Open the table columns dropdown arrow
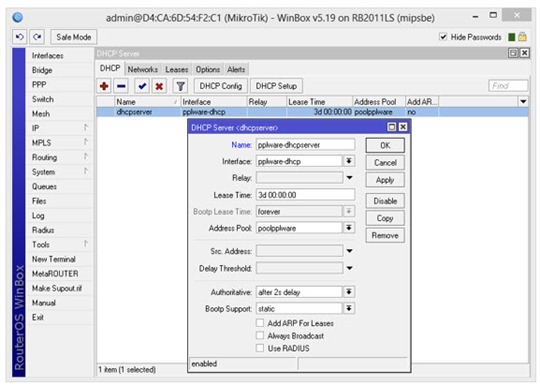Screen dimensions: 540x386 tap(523, 102)
